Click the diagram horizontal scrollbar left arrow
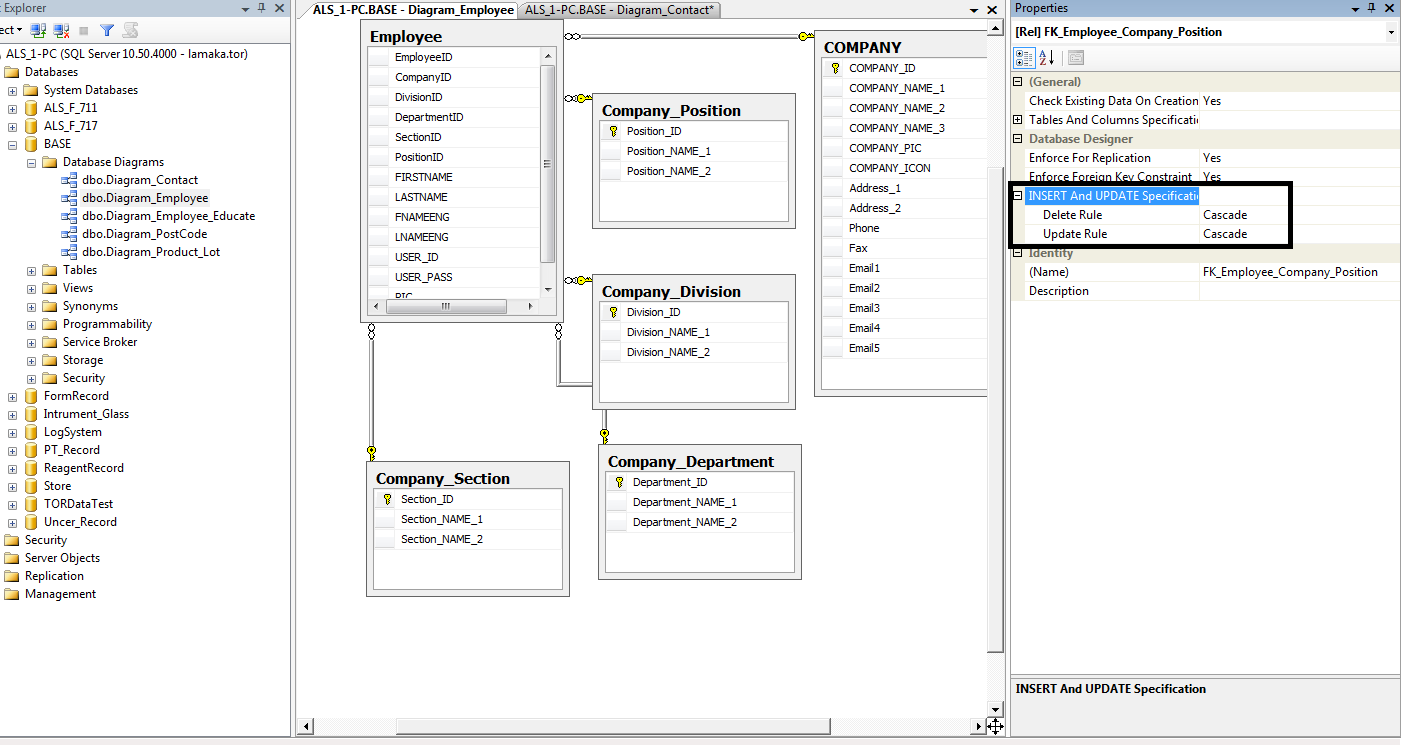This screenshot has height=745, width=1420. 306,726
